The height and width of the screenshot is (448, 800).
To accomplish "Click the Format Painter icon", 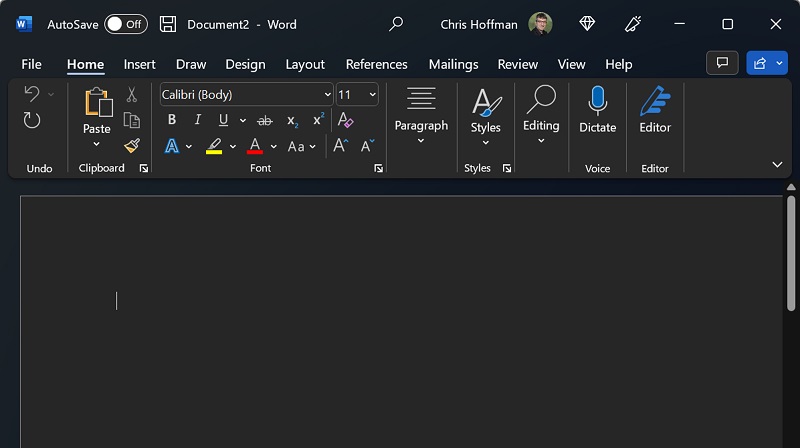I will [x=131, y=146].
